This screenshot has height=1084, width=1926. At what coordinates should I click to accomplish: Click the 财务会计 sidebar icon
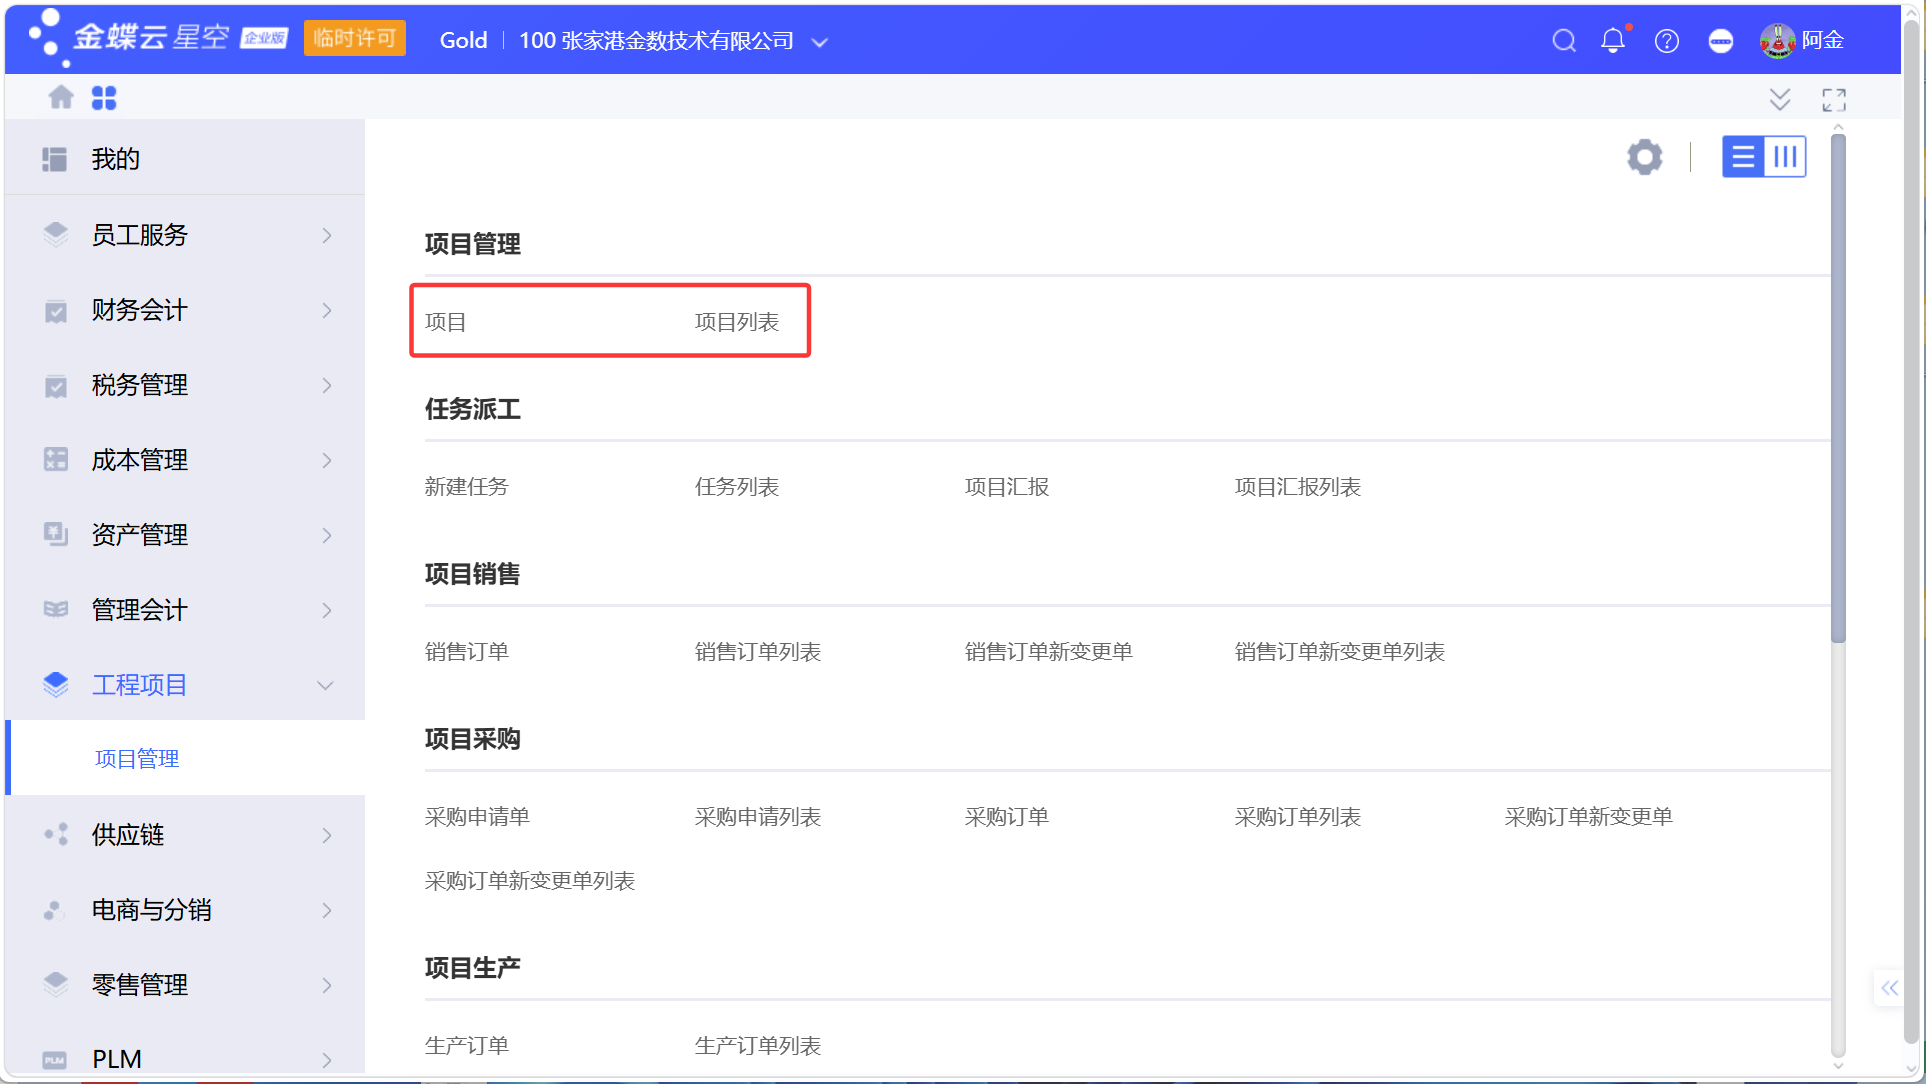(56, 311)
